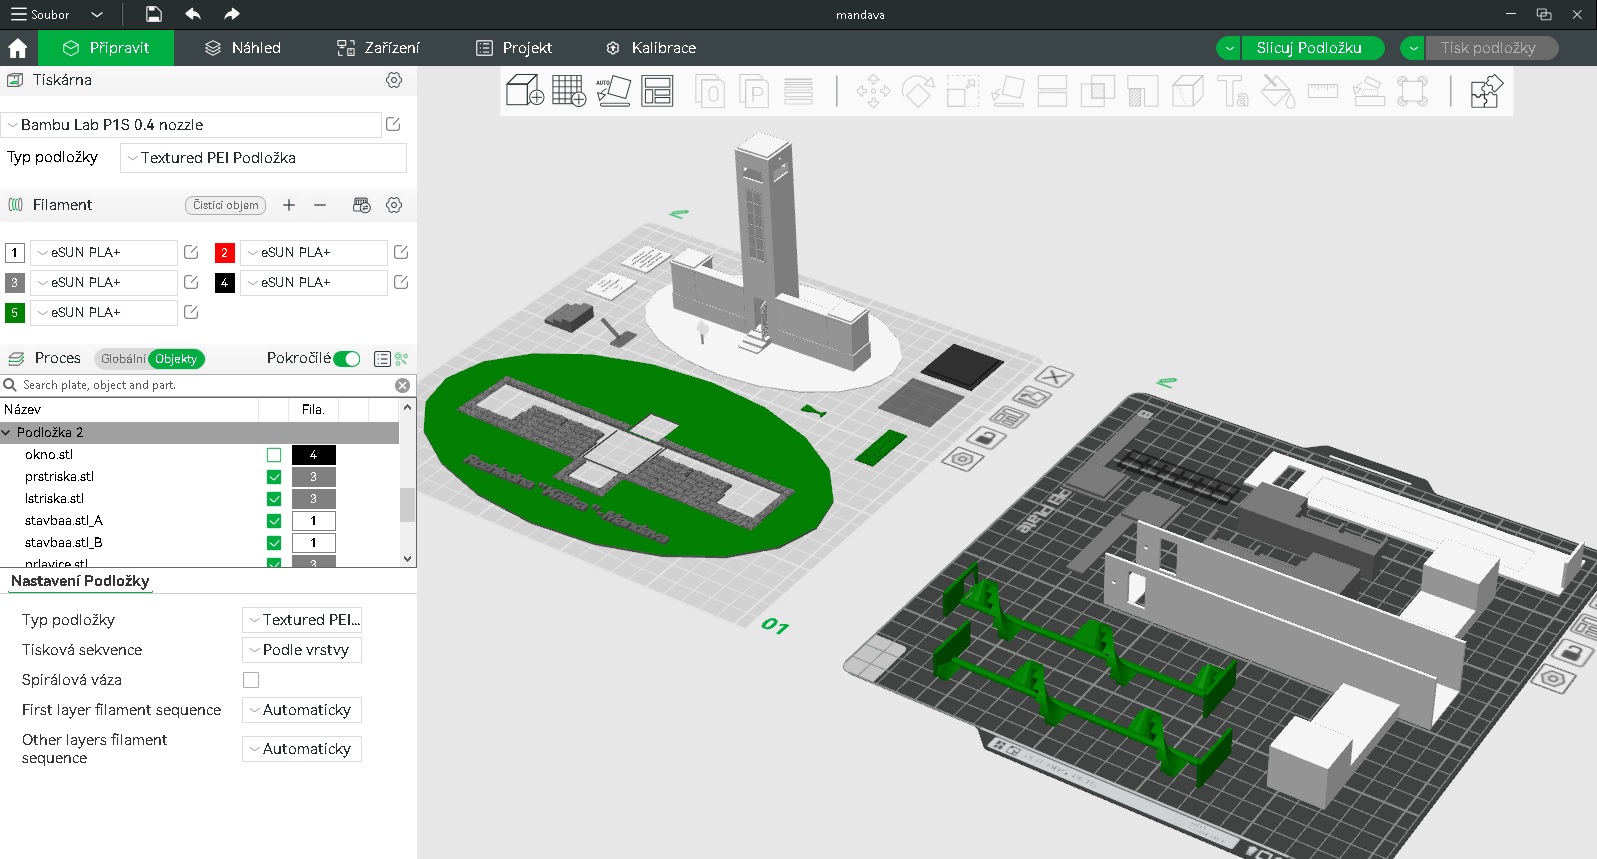Open the Tisková sekvence dropdown
This screenshot has width=1597, height=859.
coord(302,650)
